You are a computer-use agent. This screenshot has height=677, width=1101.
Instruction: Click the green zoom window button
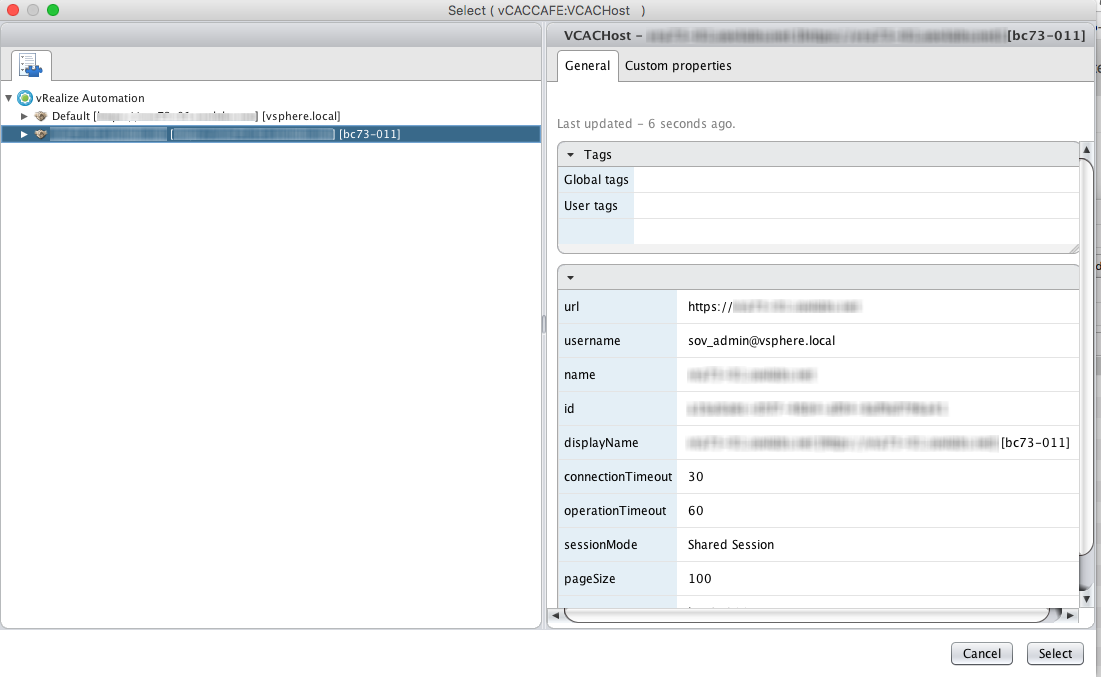point(53,10)
